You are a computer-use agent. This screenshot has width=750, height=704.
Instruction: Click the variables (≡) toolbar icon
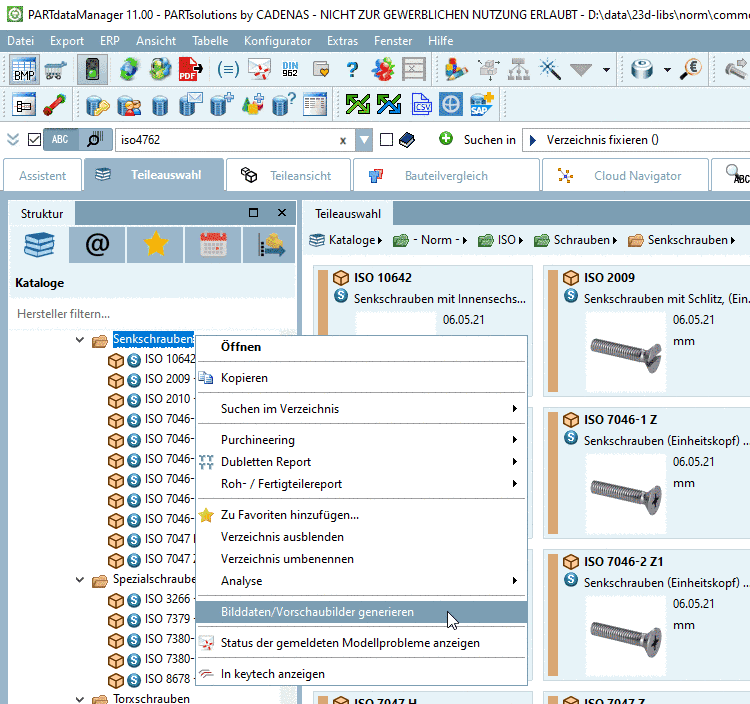pyautogui.click(x=228, y=70)
